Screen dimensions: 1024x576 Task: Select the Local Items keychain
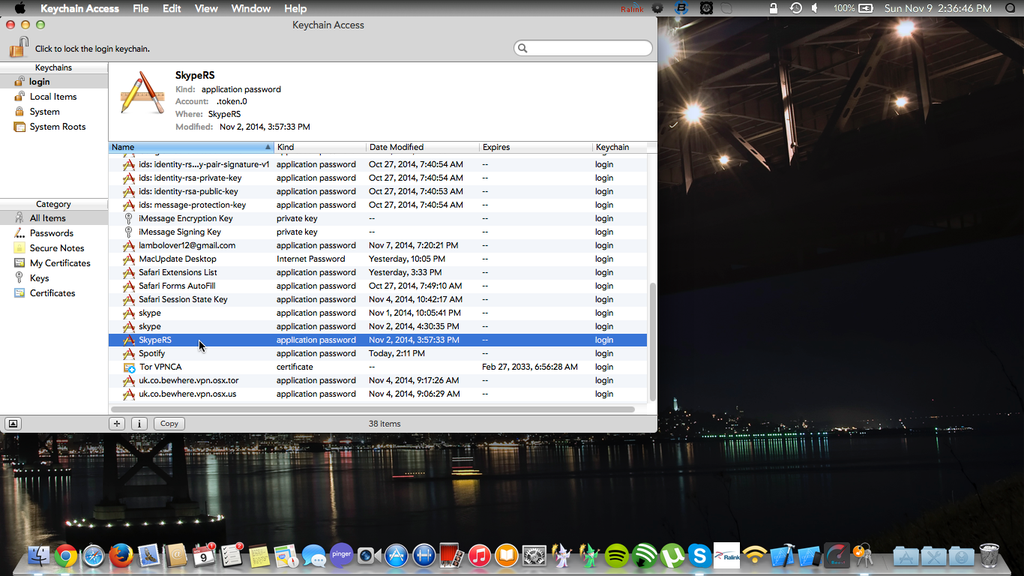(x=54, y=97)
